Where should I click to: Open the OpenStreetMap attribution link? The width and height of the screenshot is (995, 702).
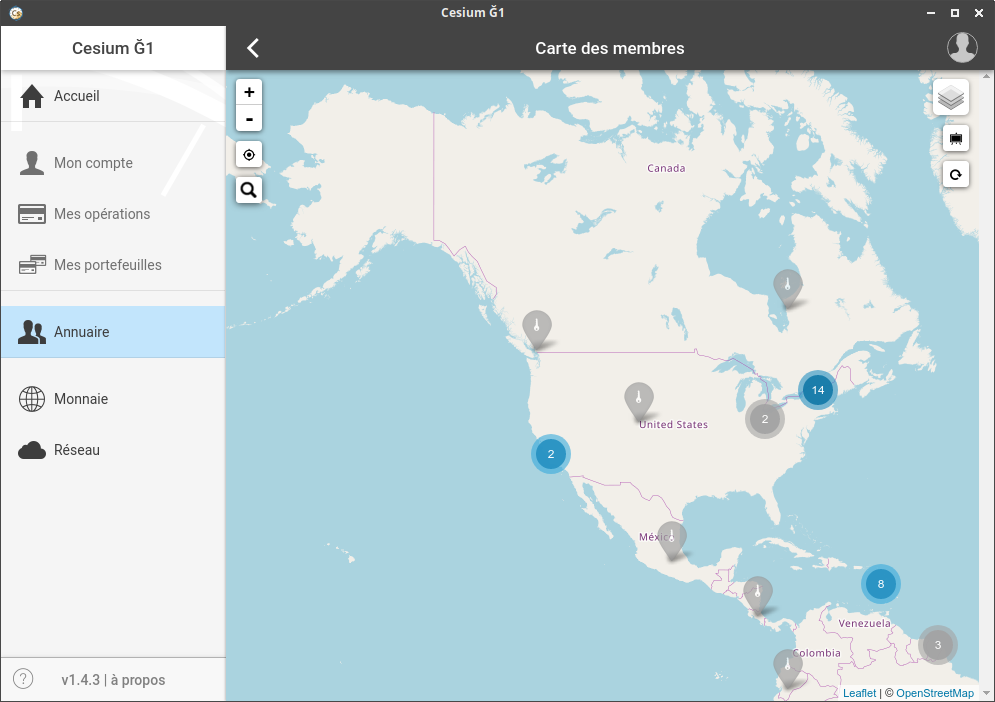pos(935,693)
